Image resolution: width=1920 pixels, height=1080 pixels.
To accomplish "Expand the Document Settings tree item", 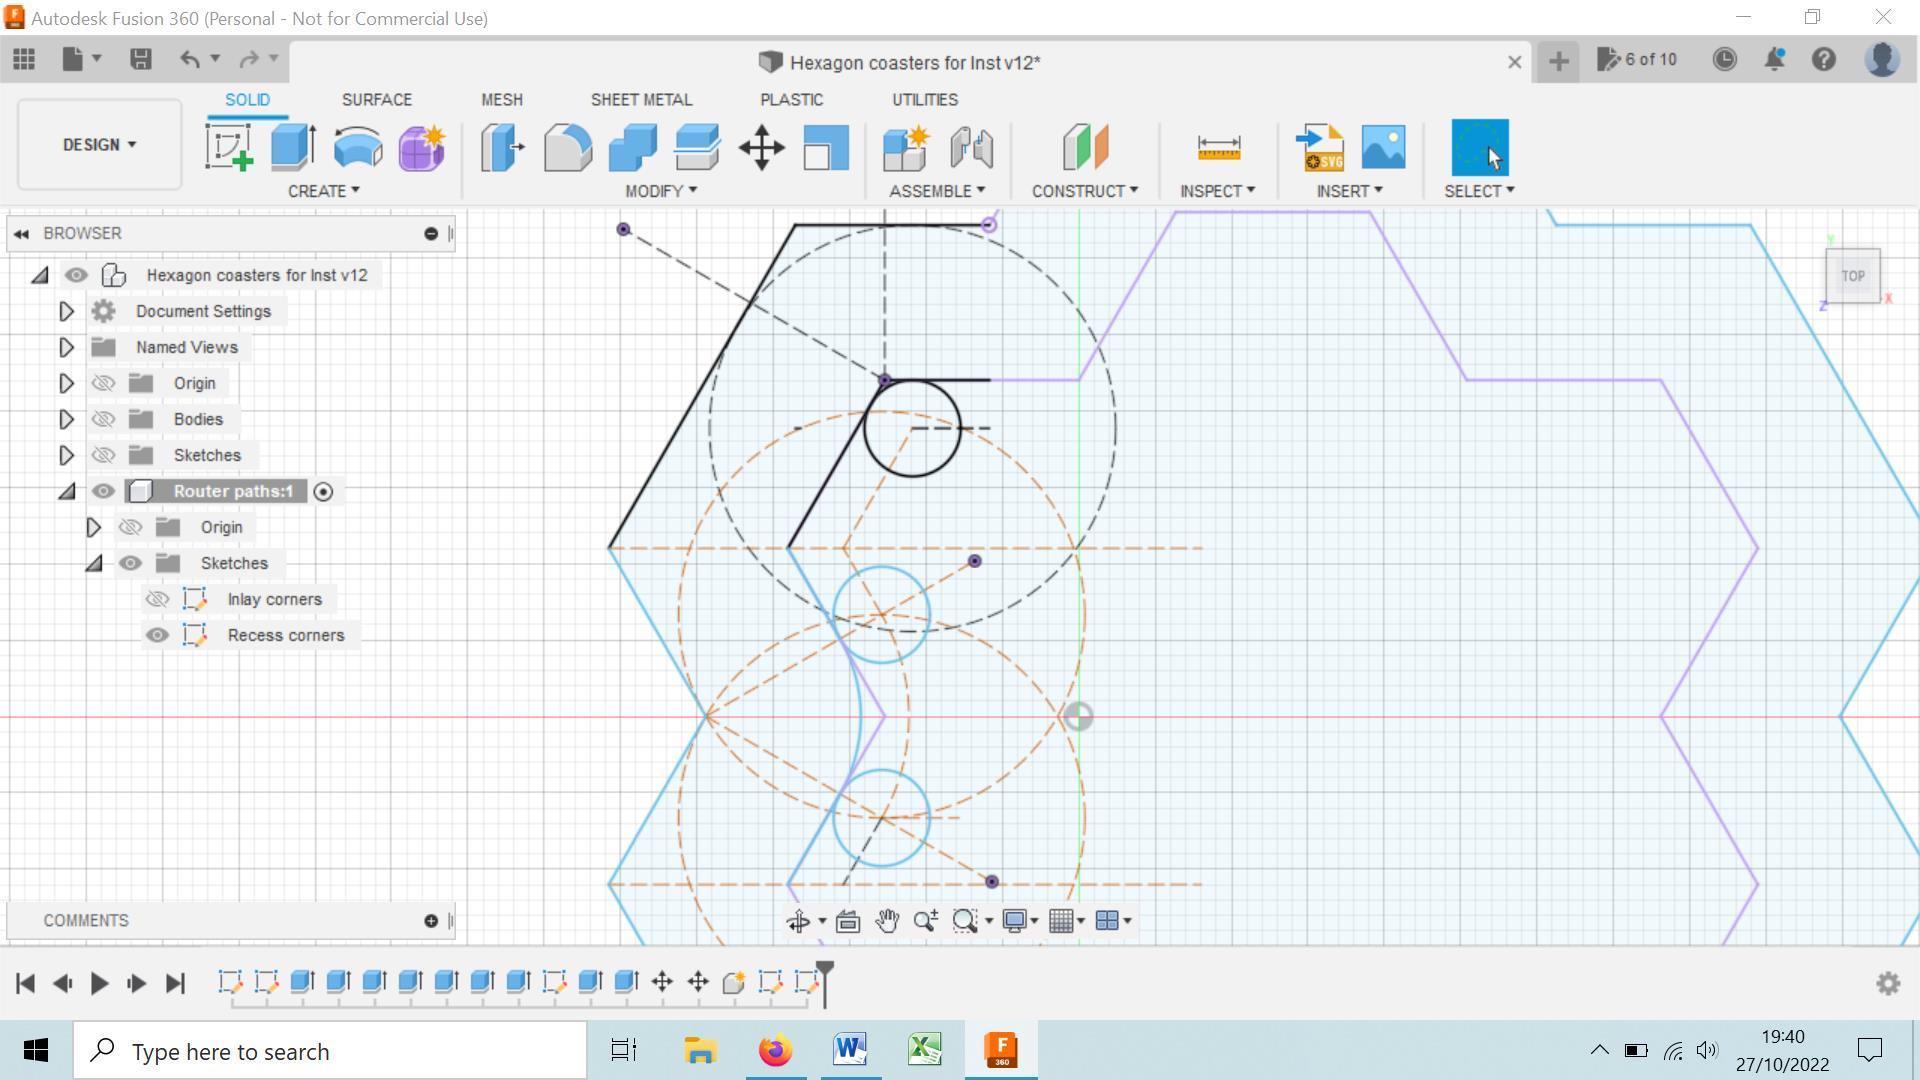I will tap(66, 311).
